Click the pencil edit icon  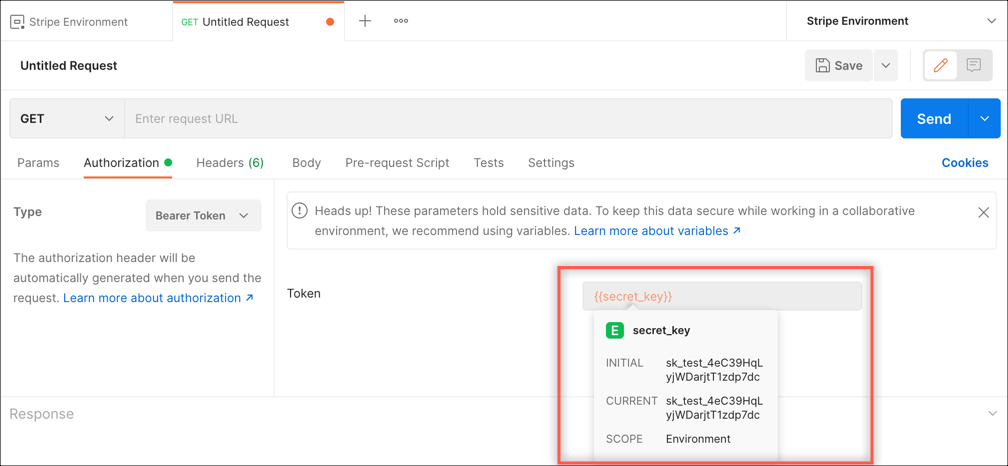[940, 66]
